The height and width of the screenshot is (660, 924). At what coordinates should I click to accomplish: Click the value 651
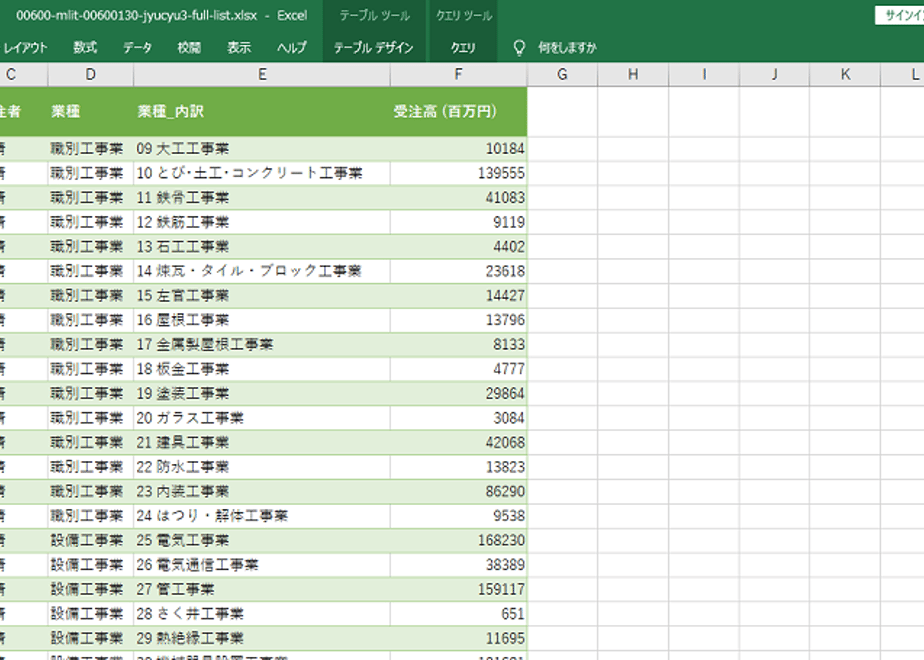click(x=513, y=613)
